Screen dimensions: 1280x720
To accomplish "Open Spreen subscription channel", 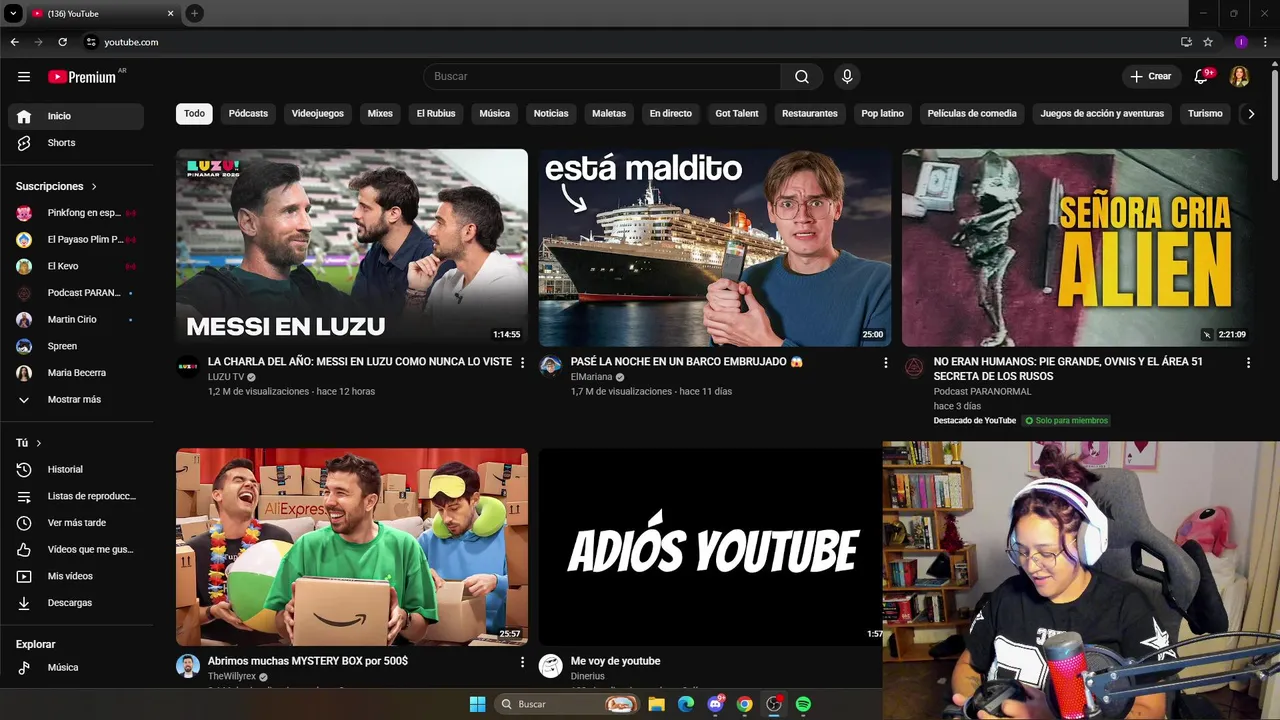I will [x=76, y=346].
